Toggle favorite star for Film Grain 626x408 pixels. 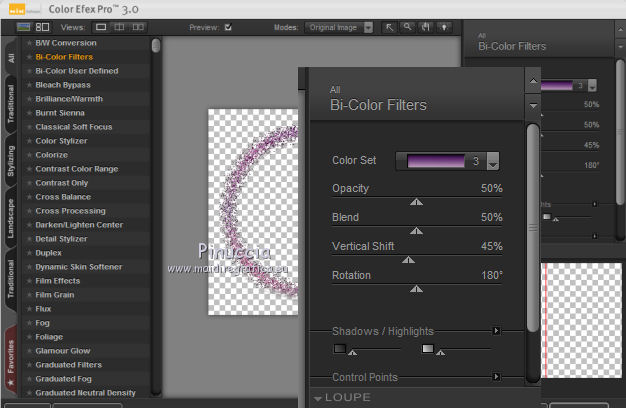(x=29, y=295)
